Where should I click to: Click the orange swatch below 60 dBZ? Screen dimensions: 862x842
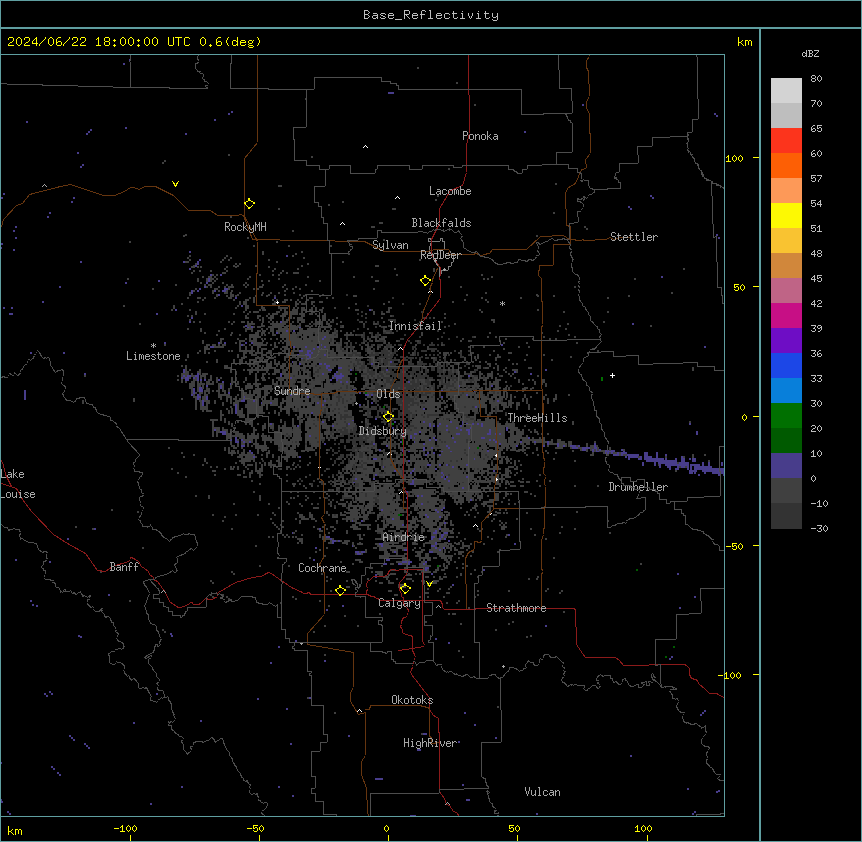(786, 165)
